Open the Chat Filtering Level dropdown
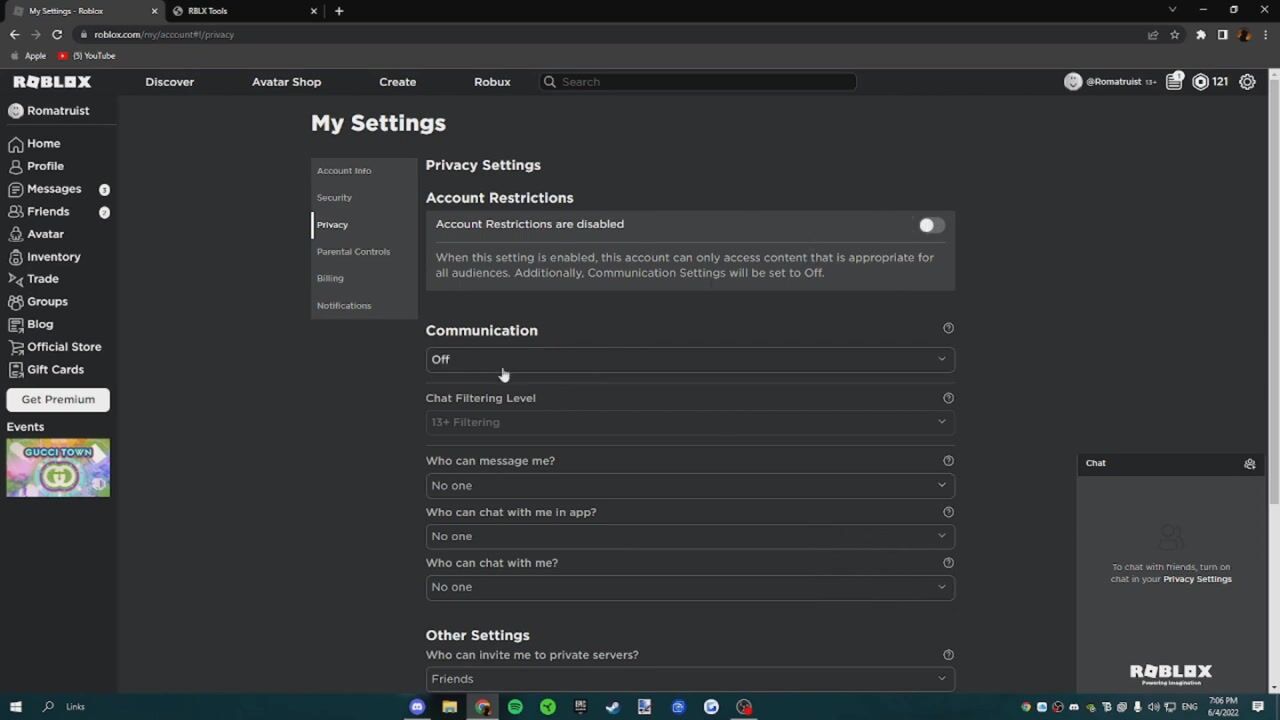This screenshot has width=1280, height=720. coord(690,422)
